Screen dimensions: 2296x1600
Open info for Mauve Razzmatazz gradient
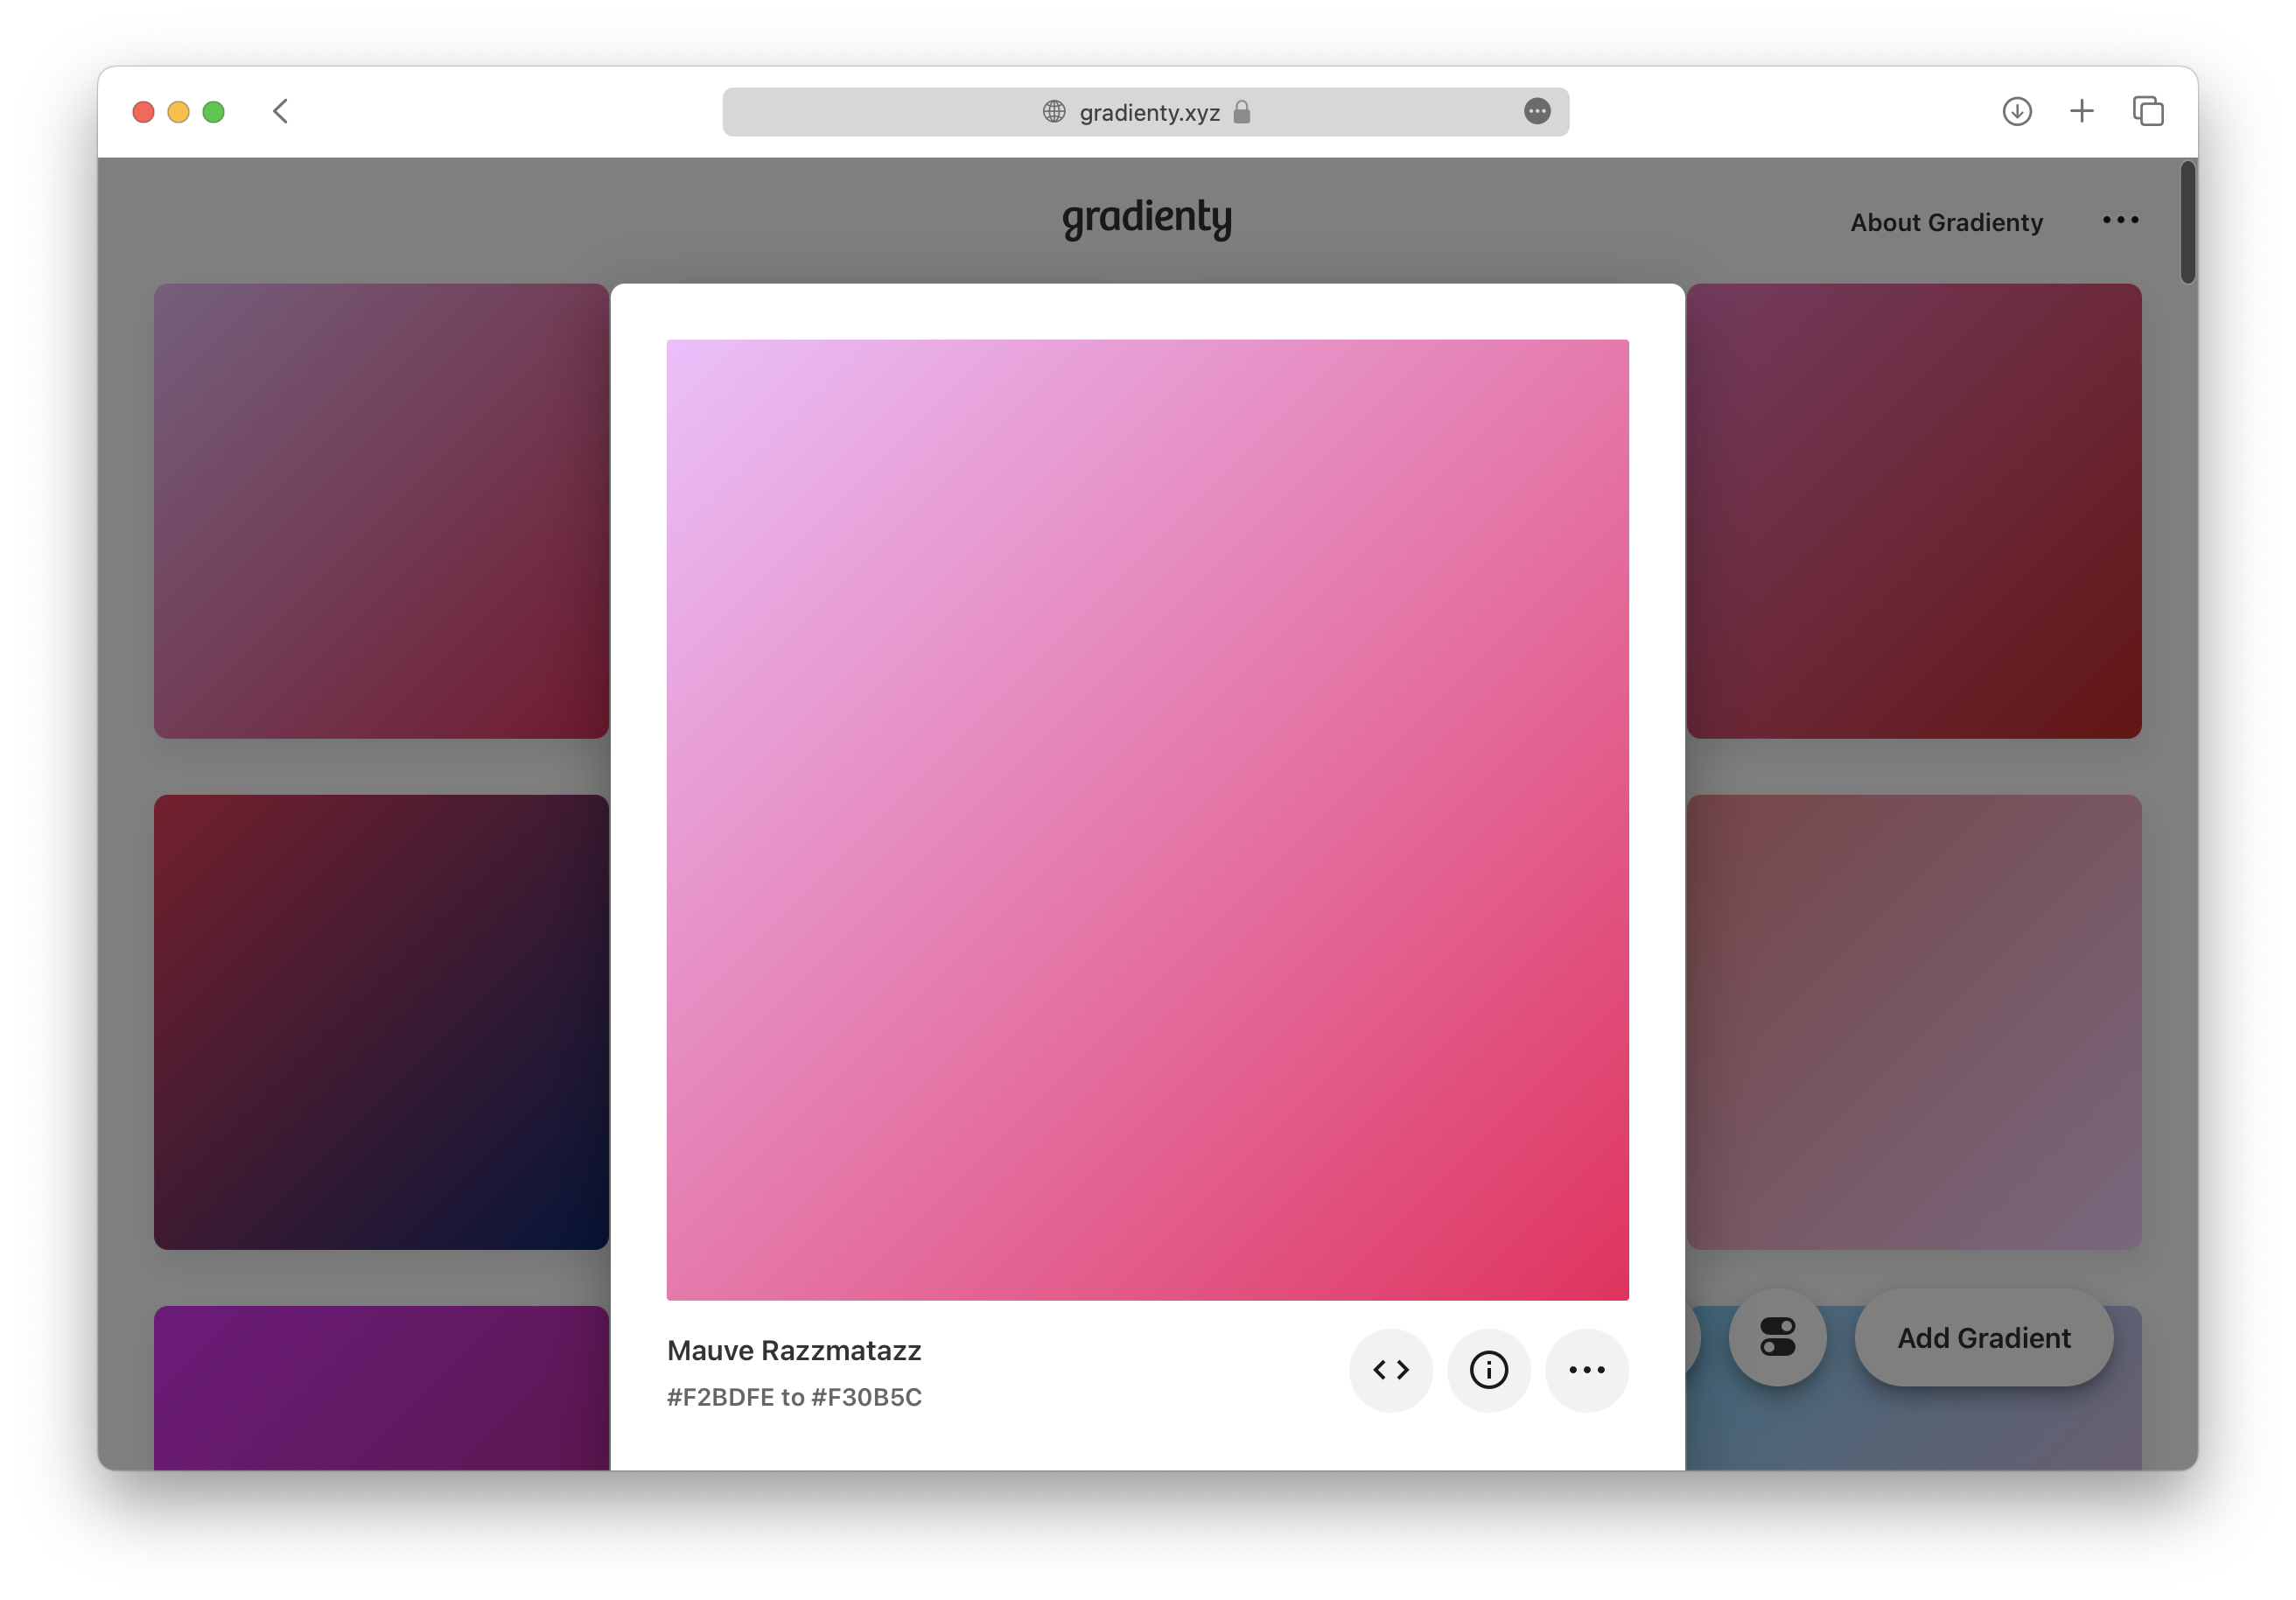[1488, 1370]
